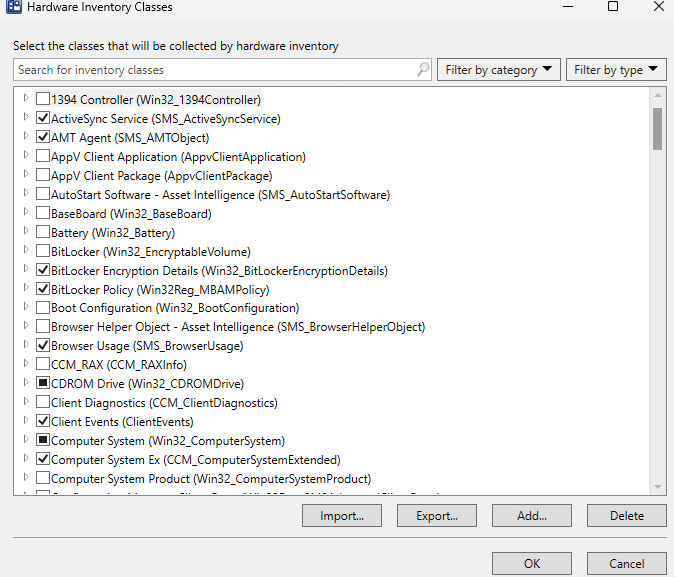This screenshot has height=577, width=674.
Task: Expand the BaseBoard node
Action: pos(26,212)
